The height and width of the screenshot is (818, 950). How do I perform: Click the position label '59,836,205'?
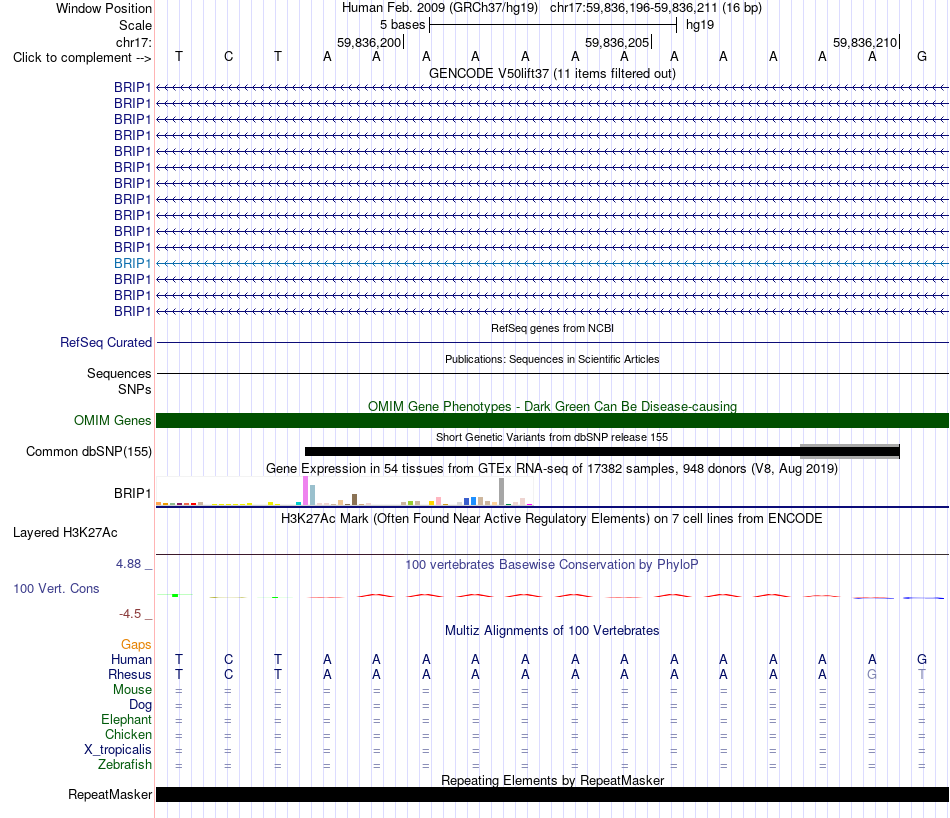pos(617,42)
